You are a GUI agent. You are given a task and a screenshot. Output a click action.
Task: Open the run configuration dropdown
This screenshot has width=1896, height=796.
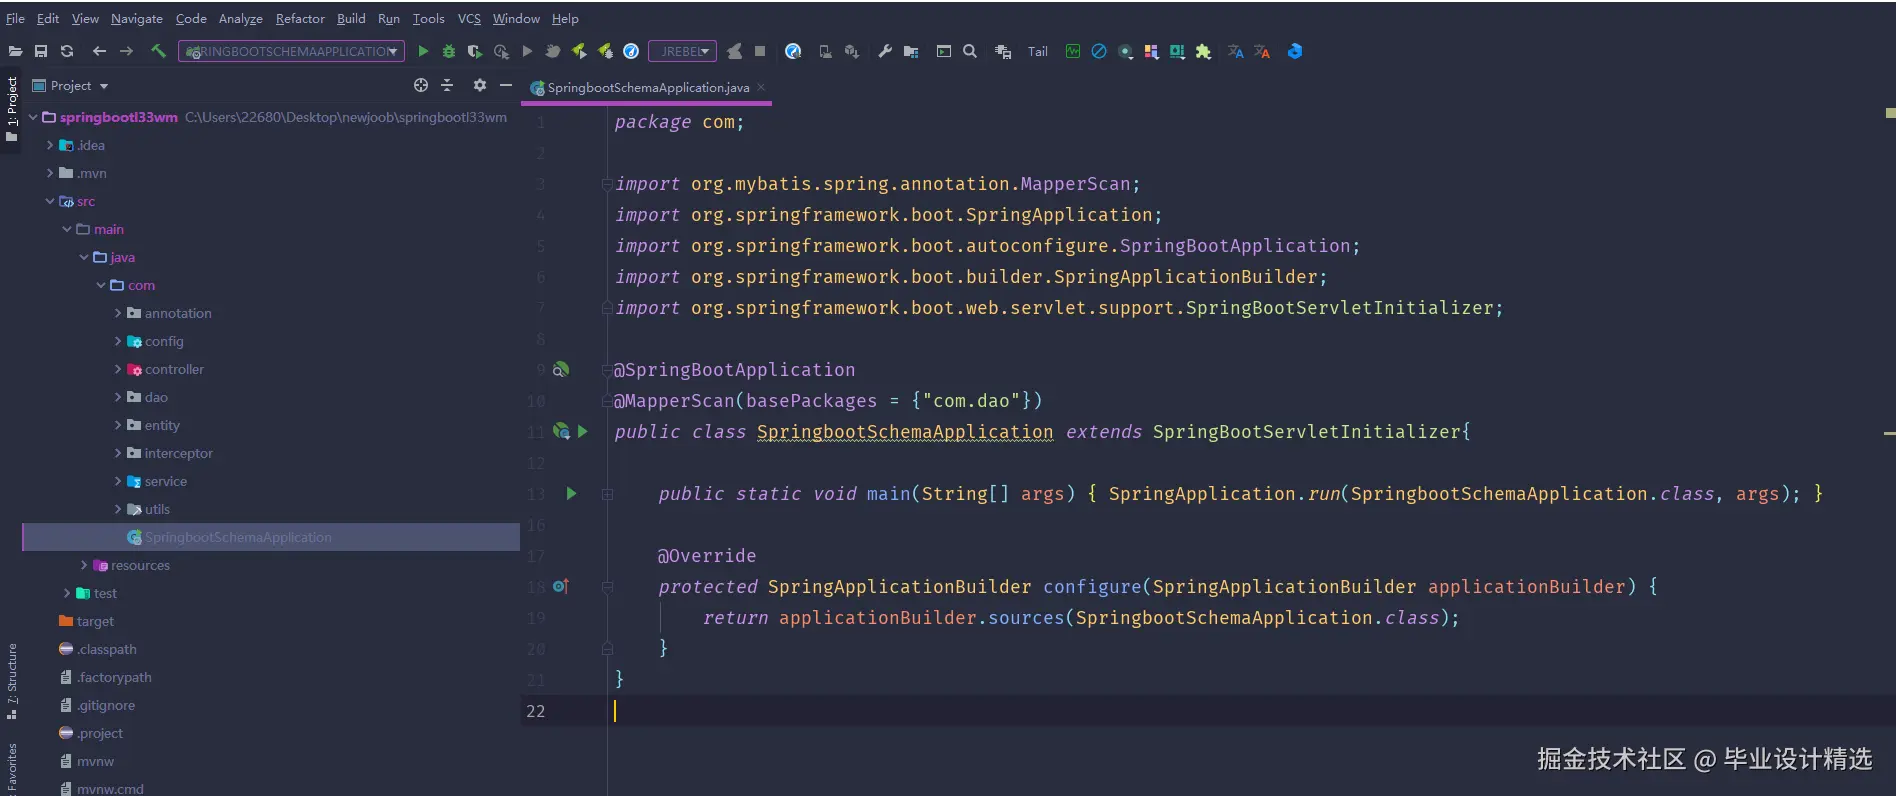[x=291, y=51]
